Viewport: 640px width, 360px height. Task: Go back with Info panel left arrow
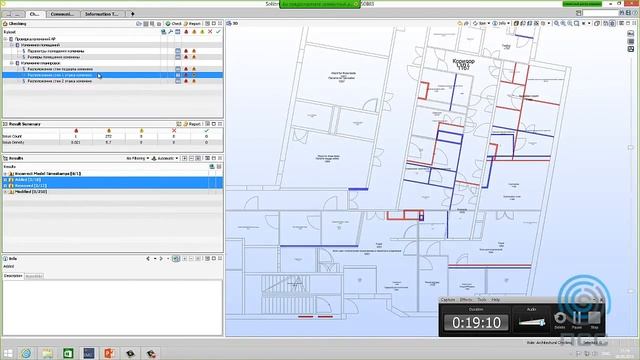click(x=148, y=259)
